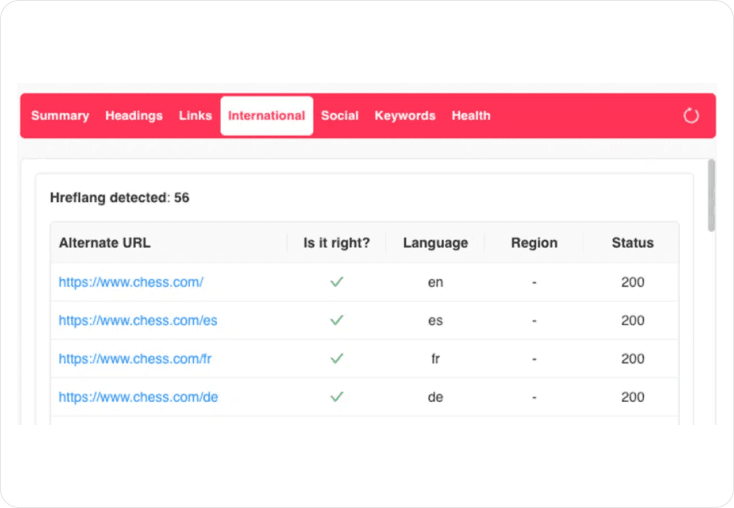
Task: Click the vertical scrollbar thumb on the right
Action: 711,195
